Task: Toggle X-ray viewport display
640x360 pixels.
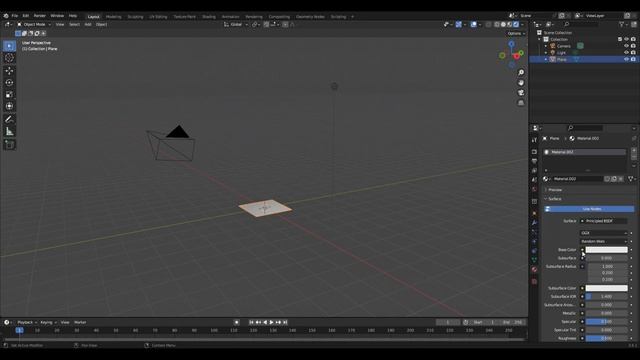Action: pyautogui.click(x=488, y=24)
